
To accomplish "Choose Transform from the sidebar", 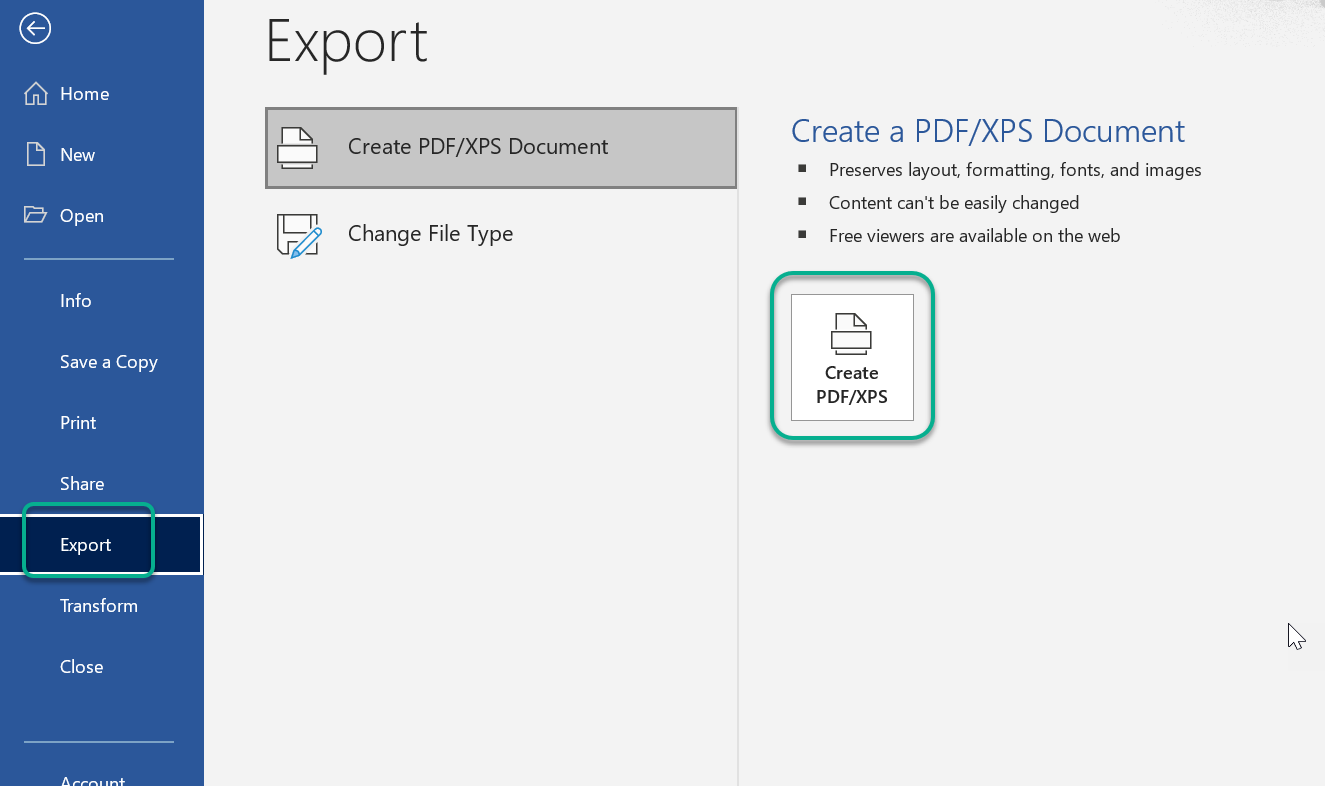I will (98, 606).
